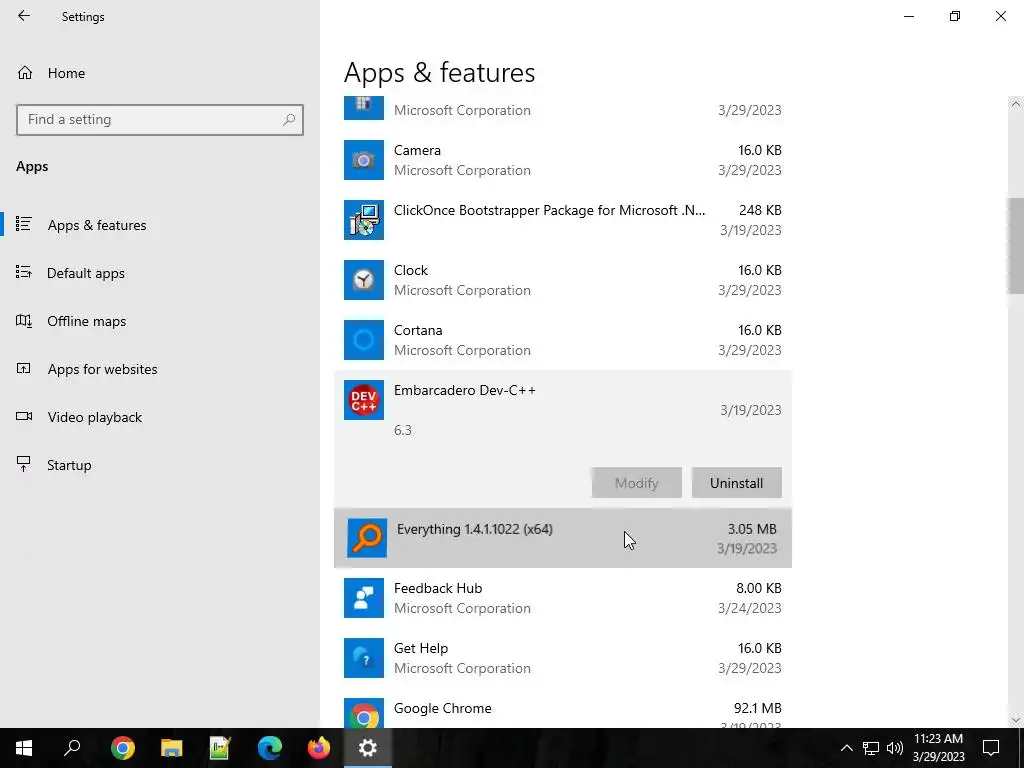
Task: Click the apps list scrollbar thumb
Action: click(1016, 246)
